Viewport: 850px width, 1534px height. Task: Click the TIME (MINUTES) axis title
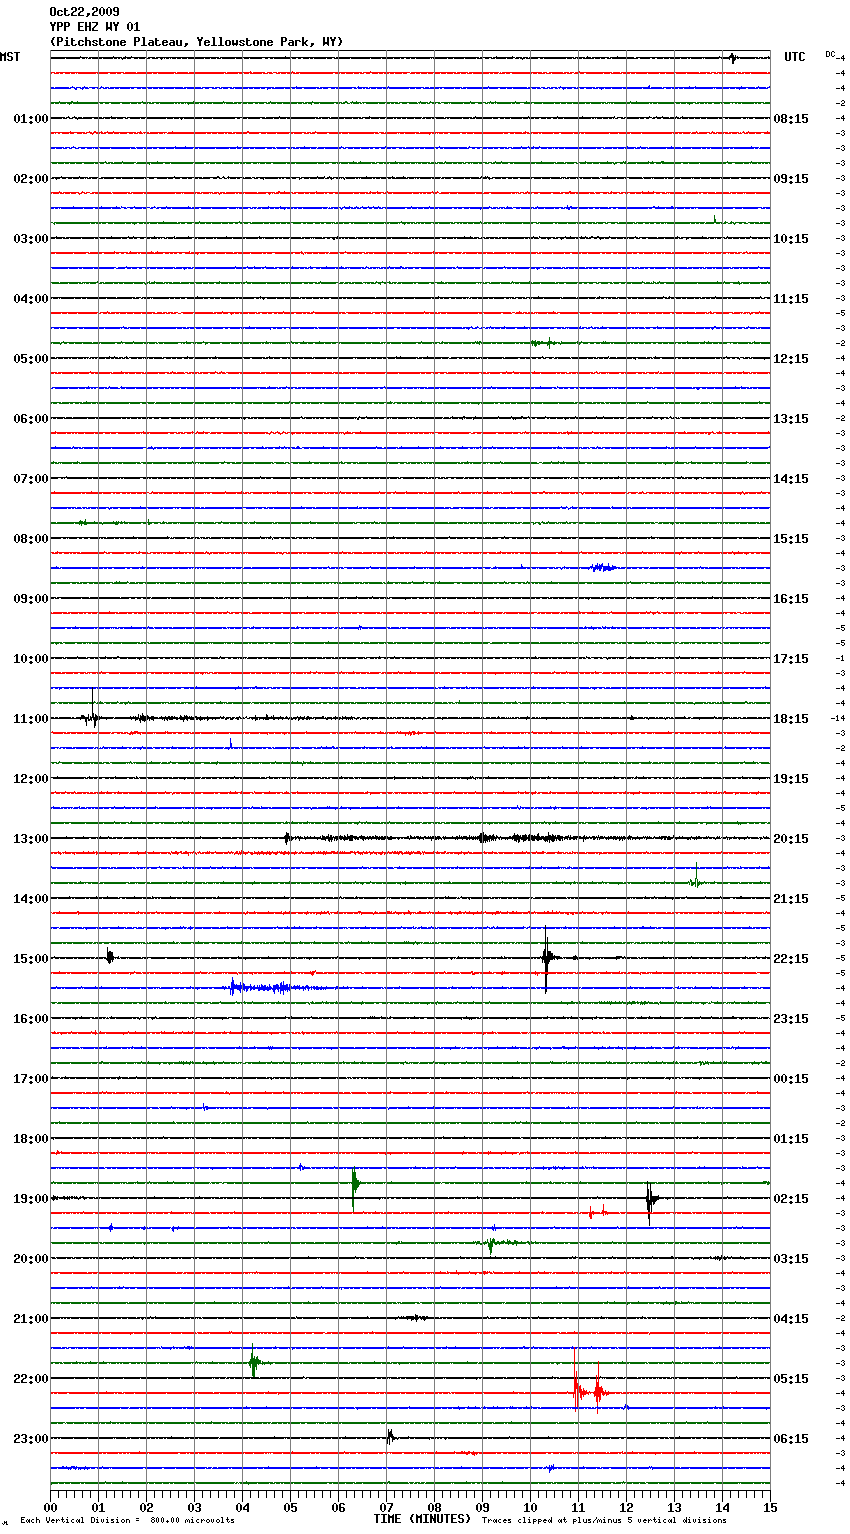coord(422,1519)
